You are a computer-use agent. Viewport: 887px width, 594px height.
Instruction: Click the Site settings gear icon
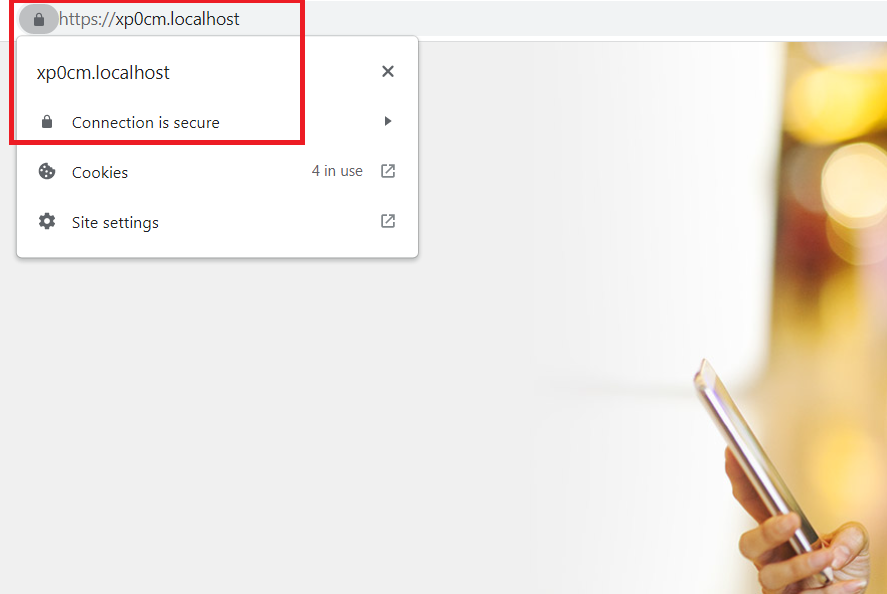pyautogui.click(x=47, y=221)
